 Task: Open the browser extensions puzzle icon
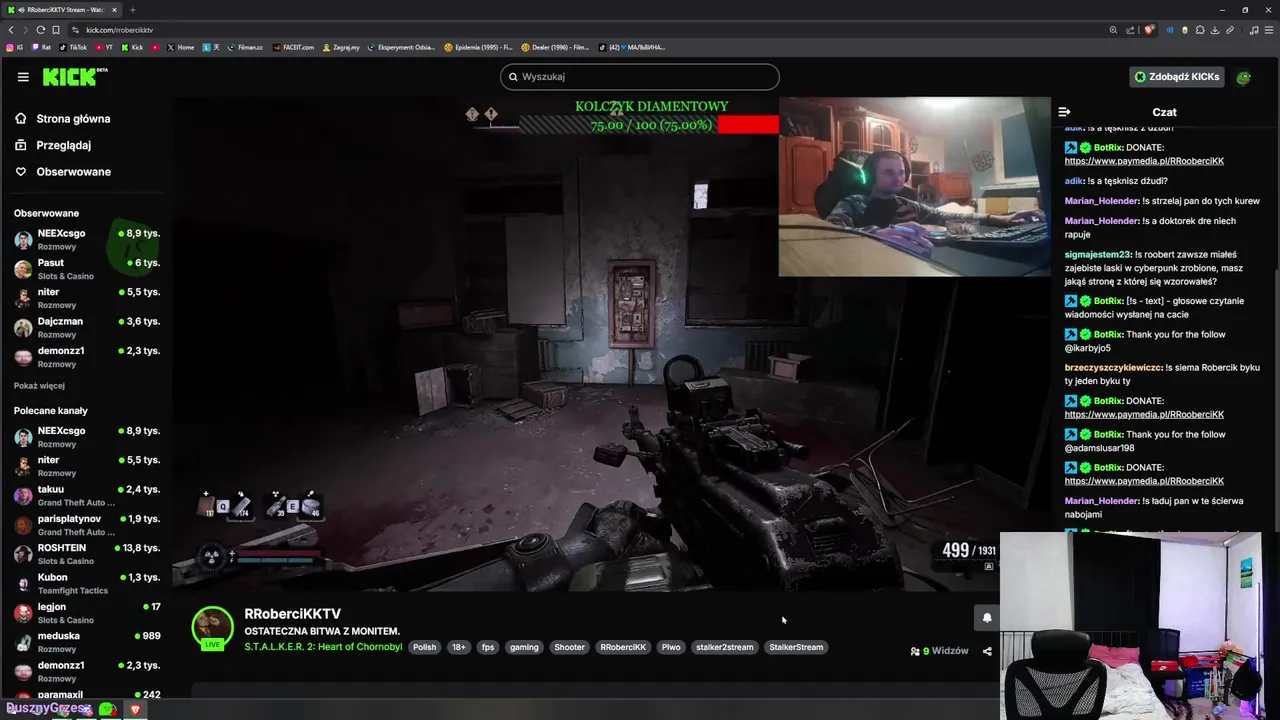[x=1200, y=30]
